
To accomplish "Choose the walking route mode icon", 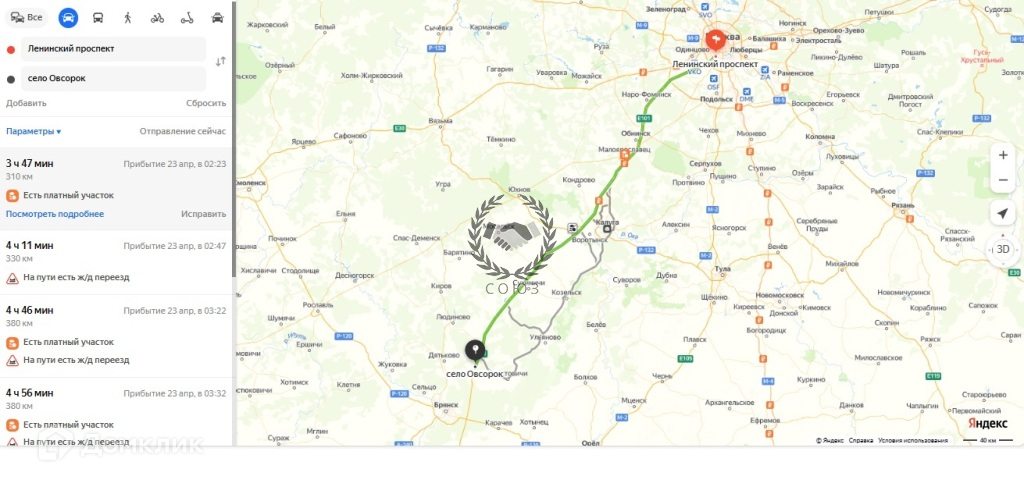I will click(x=127, y=18).
